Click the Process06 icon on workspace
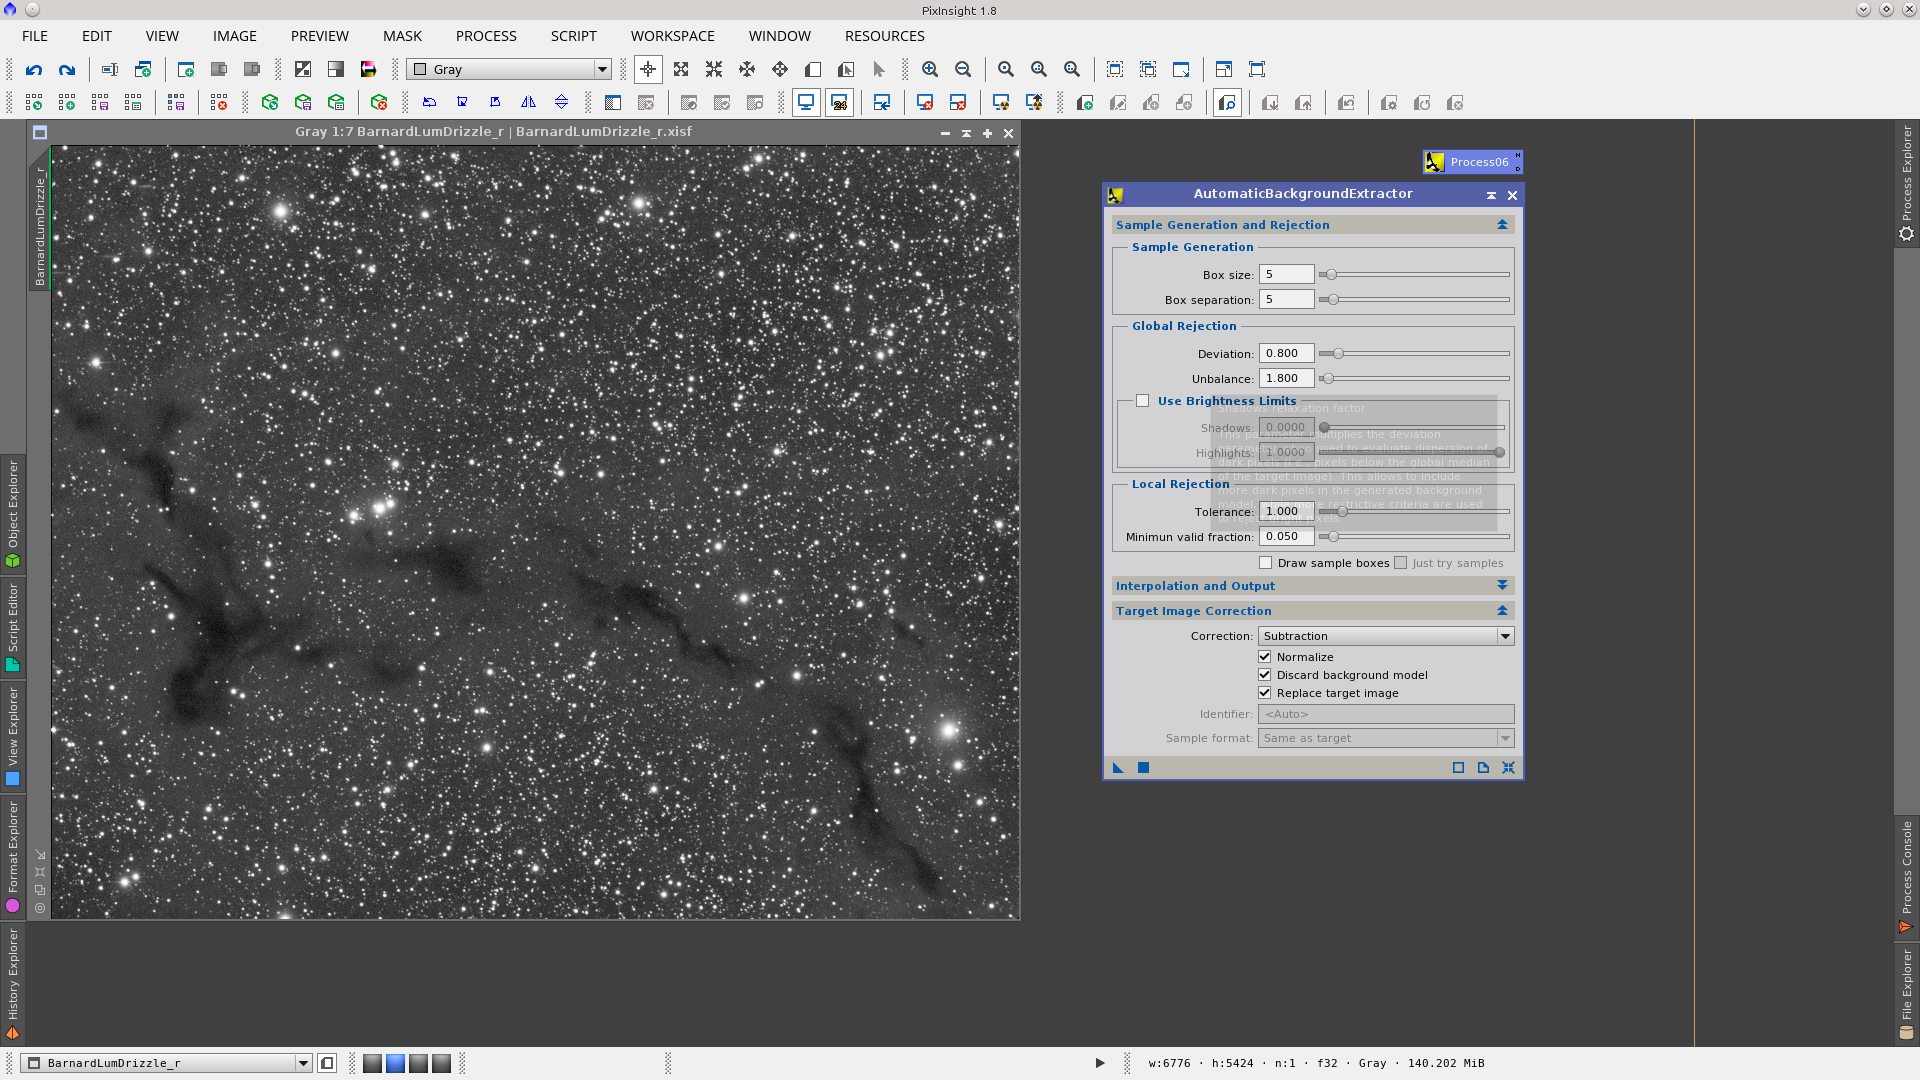Screen dimensions: 1920x1080 (1472, 162)
